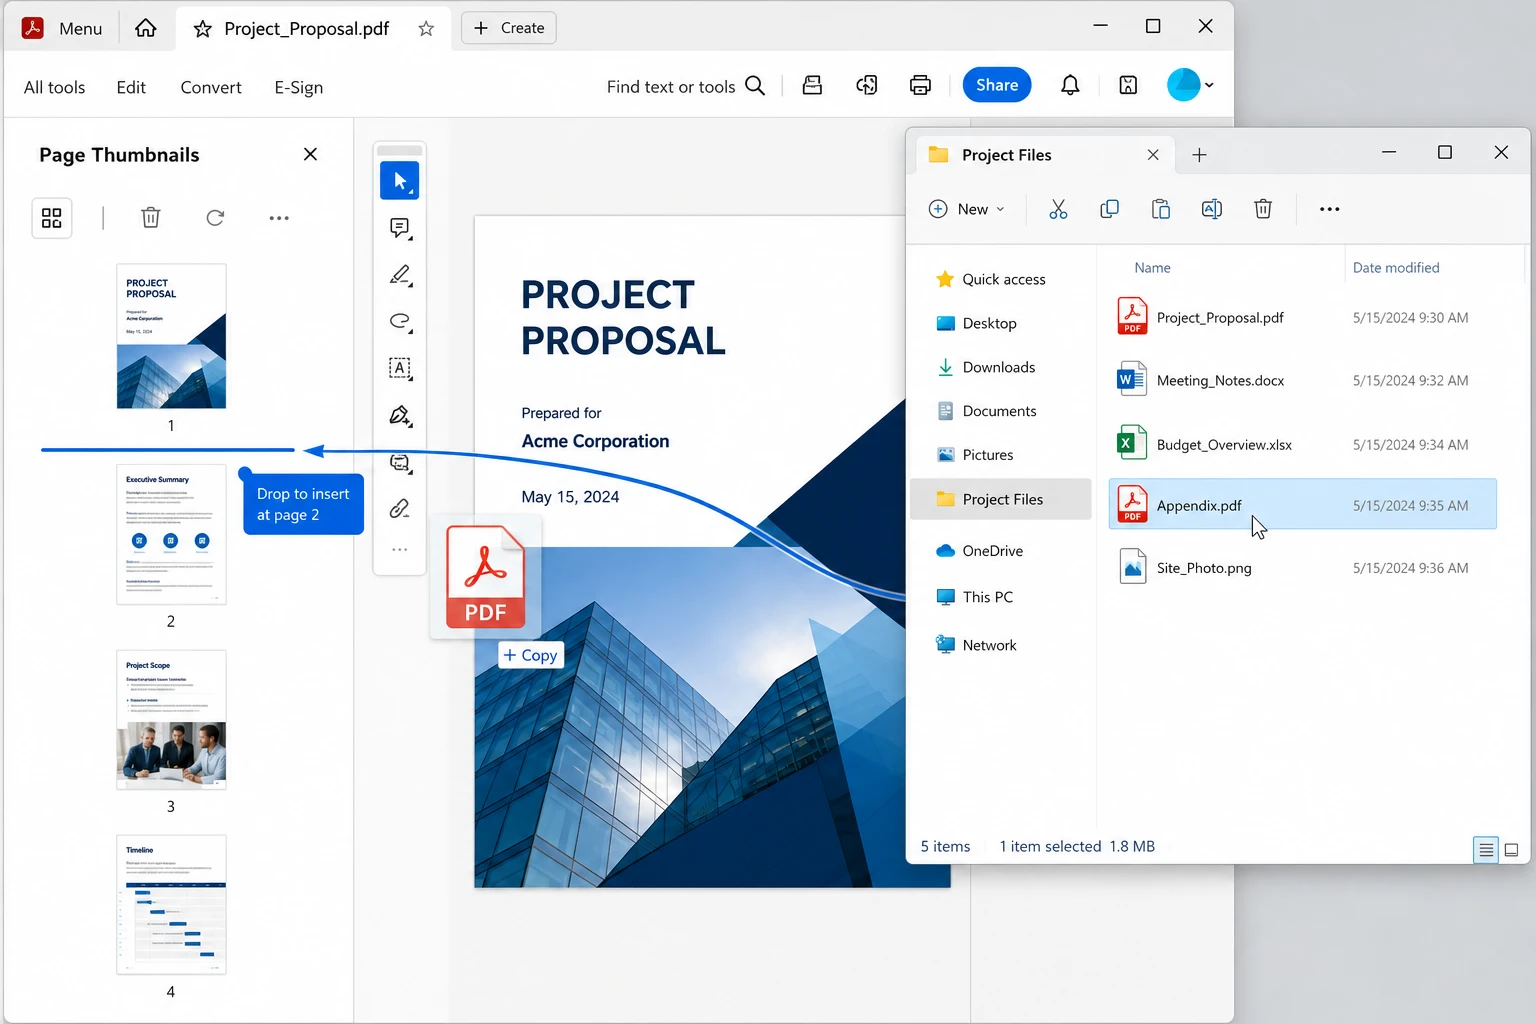Select Meeting_Notes.docx file
This screenshot has width=1536, height=1024.
coord(1302,381)
